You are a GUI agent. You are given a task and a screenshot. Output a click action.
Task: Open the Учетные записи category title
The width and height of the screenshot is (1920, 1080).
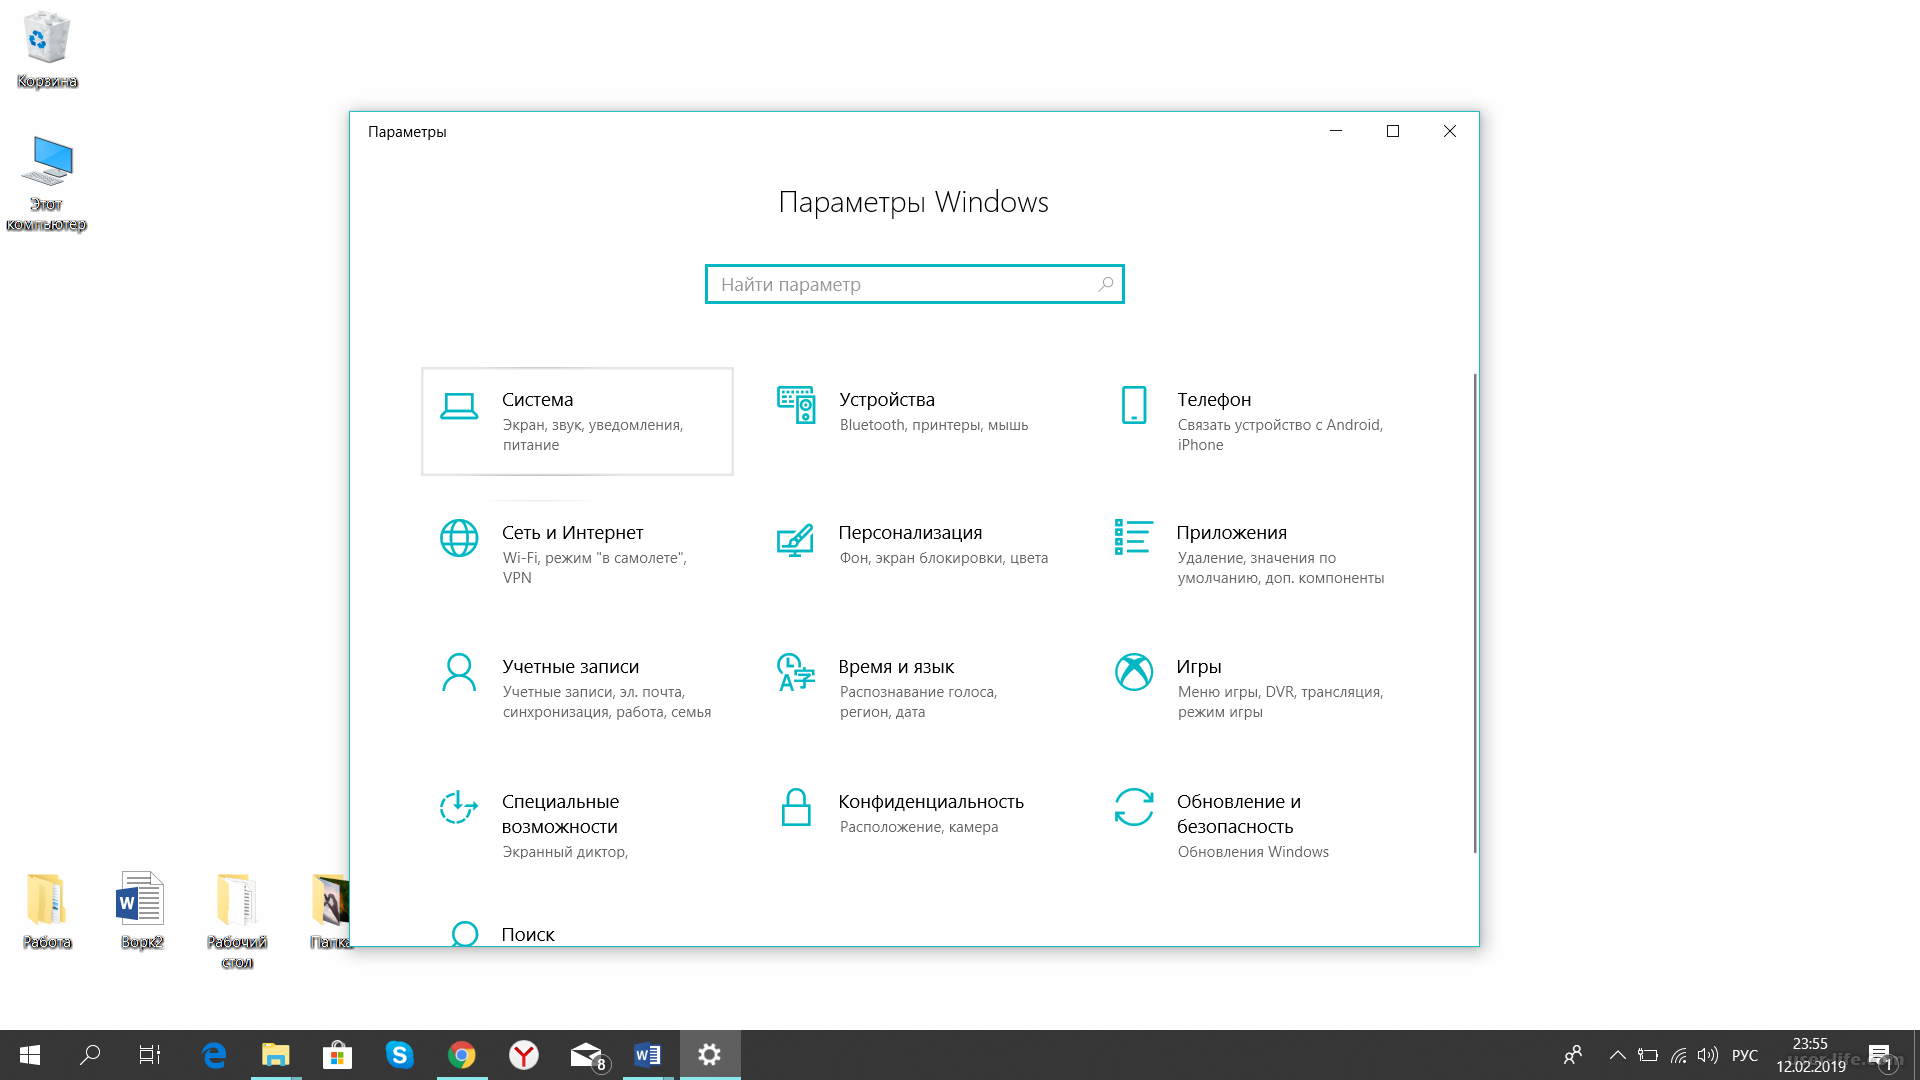tap(570, 666)
